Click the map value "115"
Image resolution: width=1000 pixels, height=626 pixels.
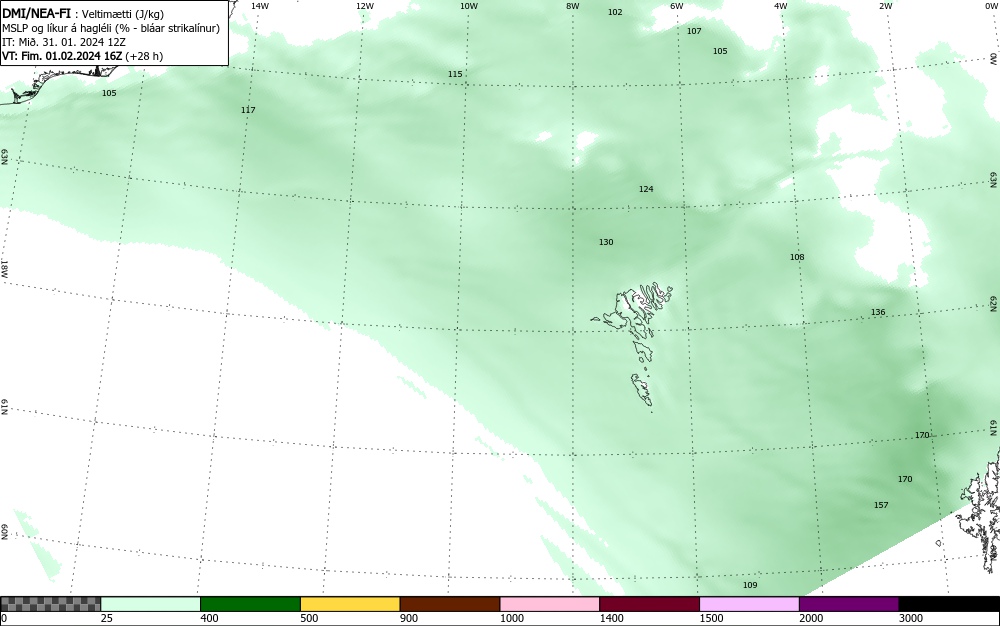[455, 75]
